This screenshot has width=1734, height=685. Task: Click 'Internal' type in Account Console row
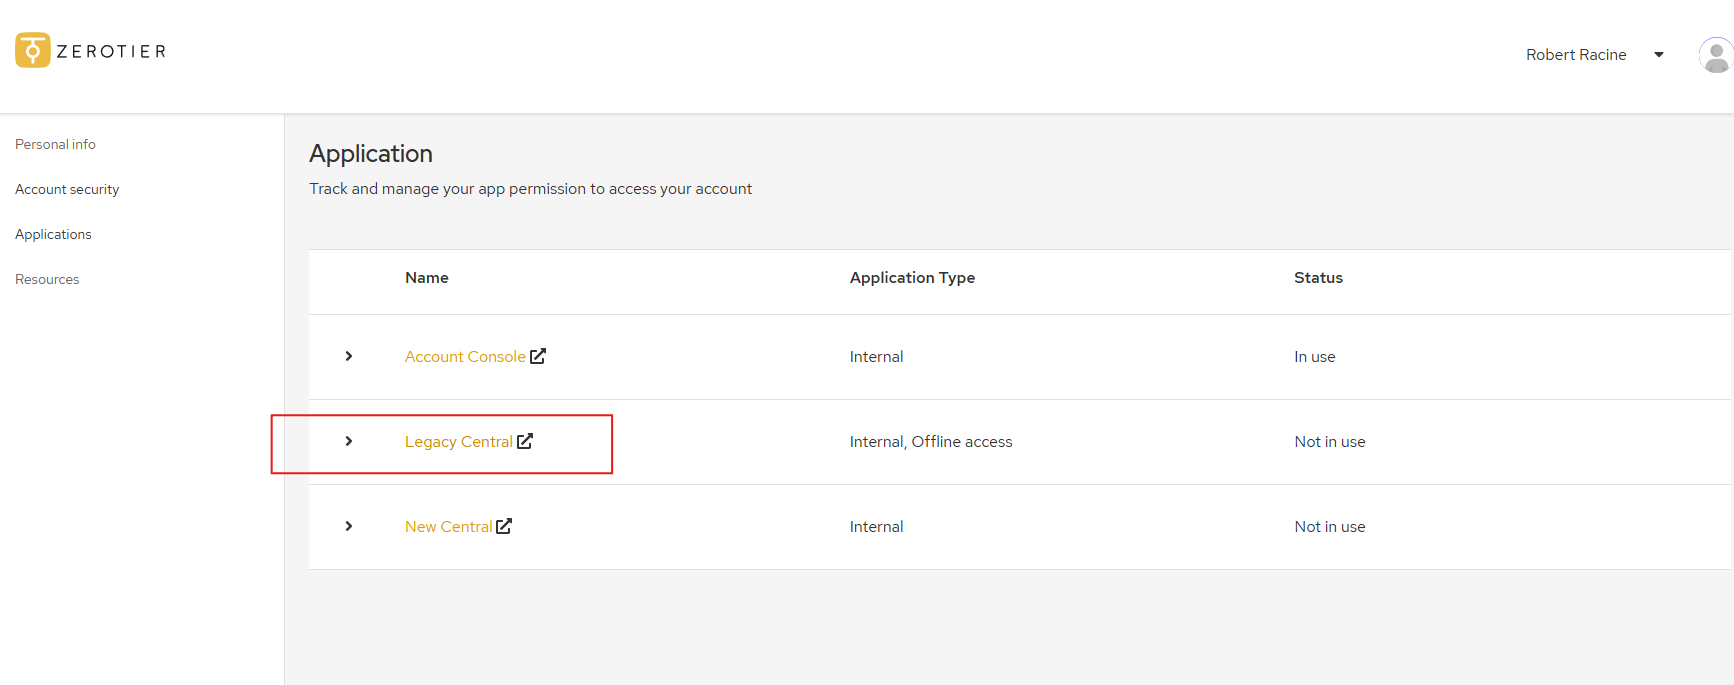pyautogui.click(x=876, y=357)
